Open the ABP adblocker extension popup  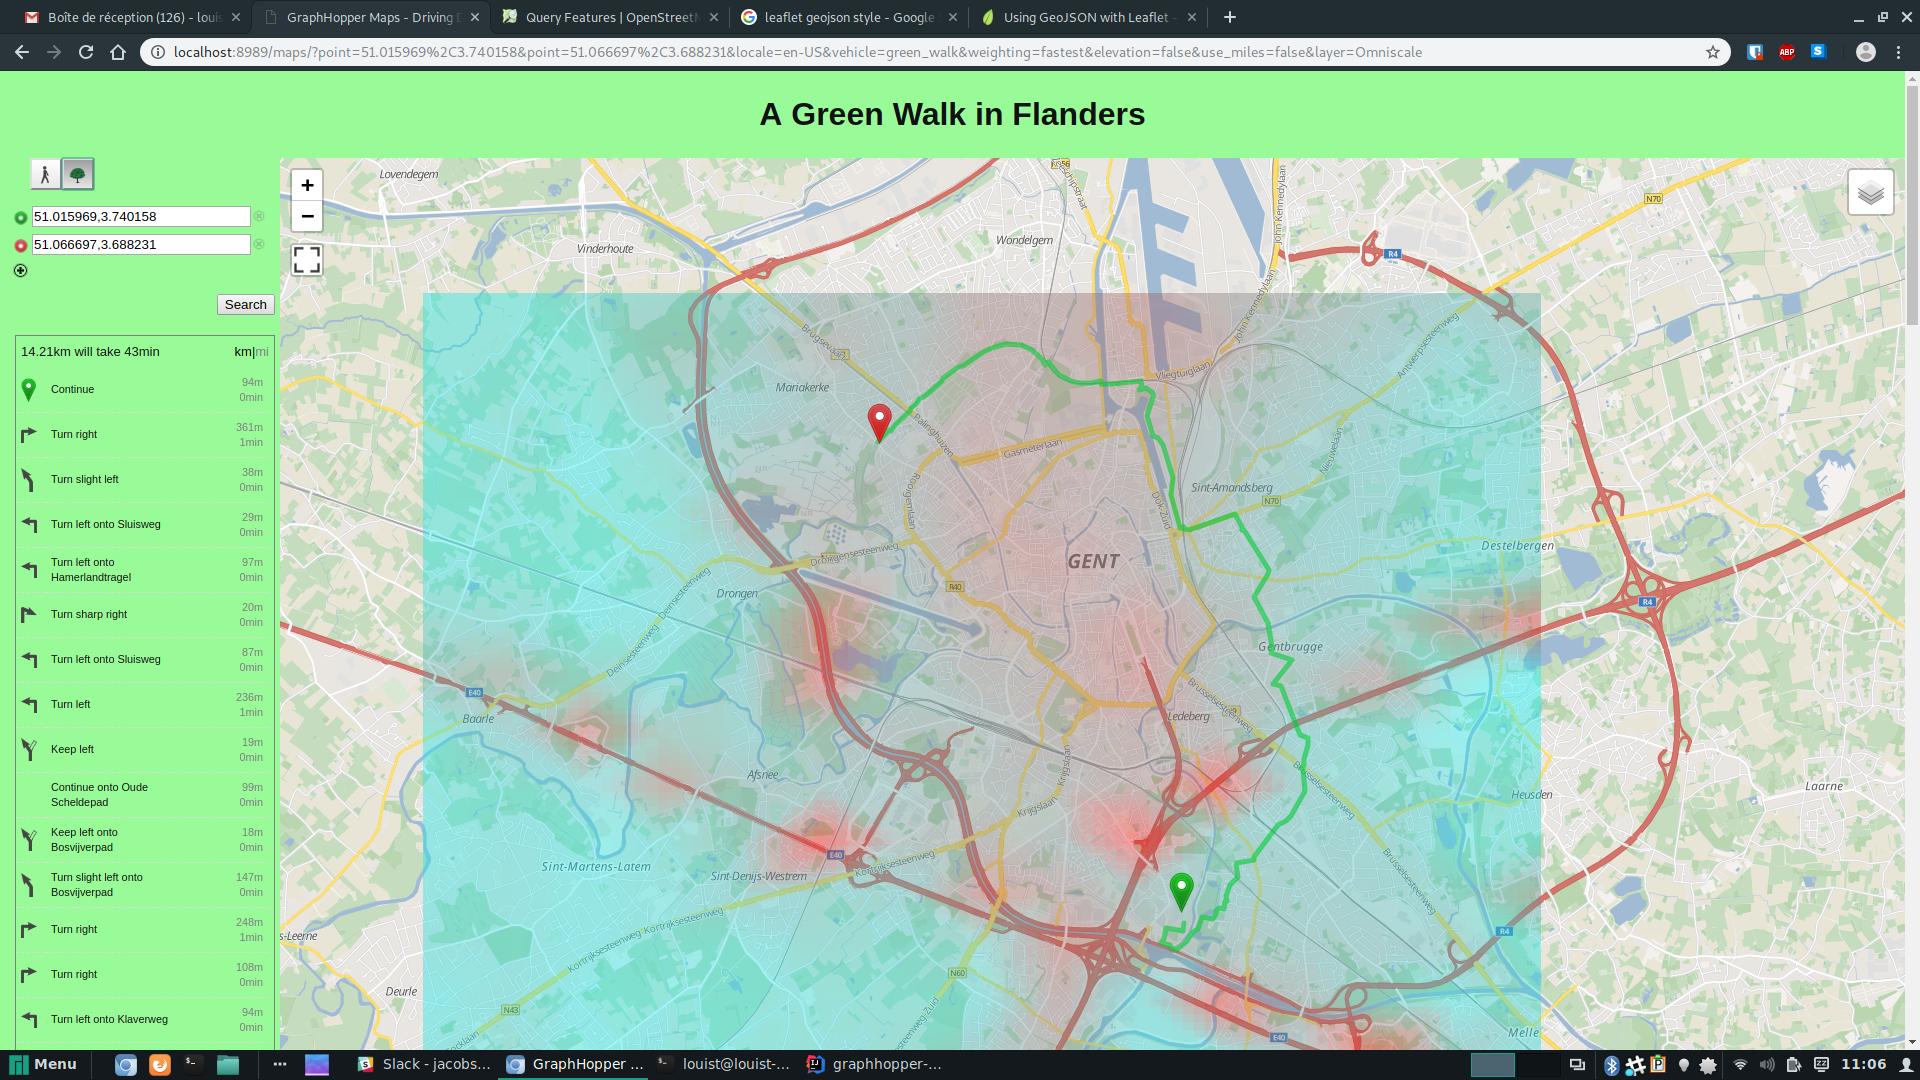click(x=1787, y=52)
